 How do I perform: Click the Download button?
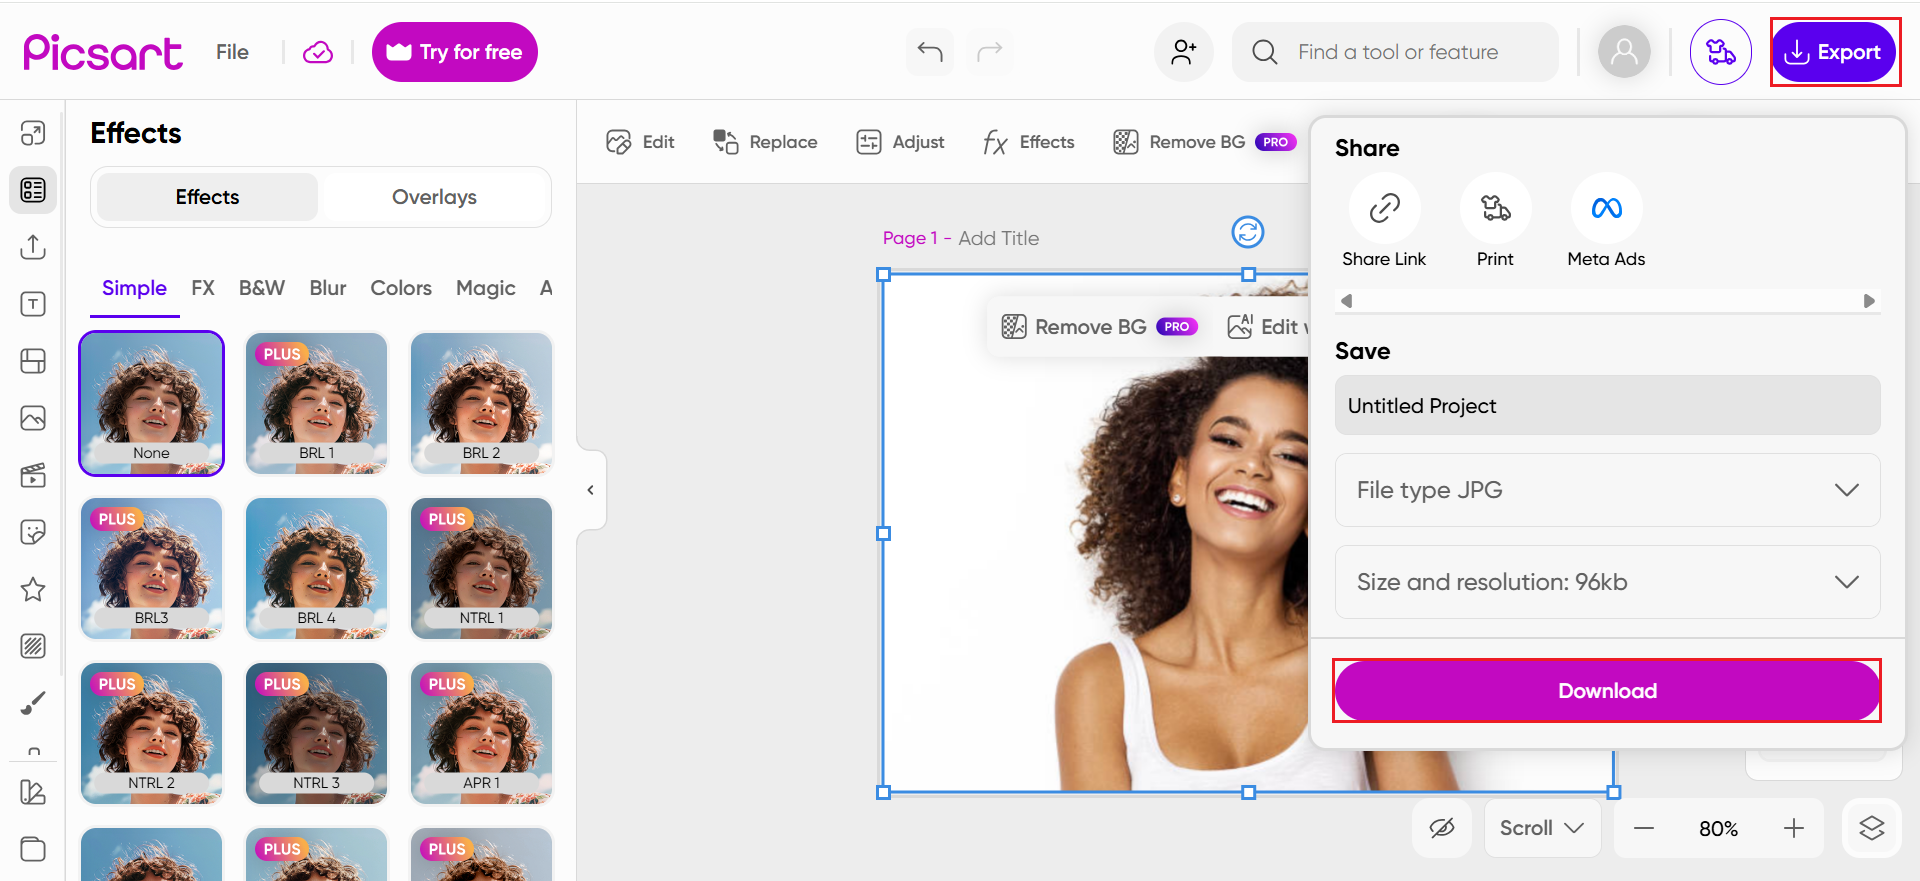pyautogui.click(x=1607, y=691)
